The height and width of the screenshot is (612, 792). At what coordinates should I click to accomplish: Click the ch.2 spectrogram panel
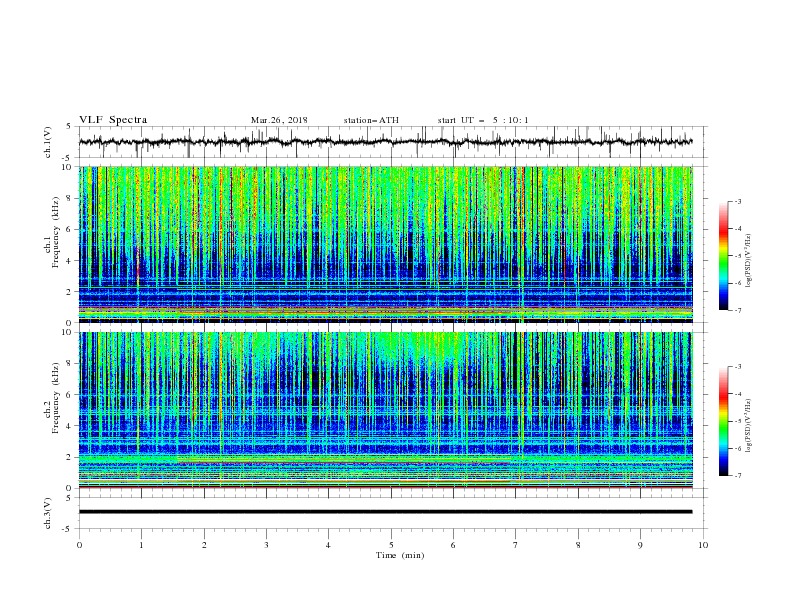pos(385,410)
